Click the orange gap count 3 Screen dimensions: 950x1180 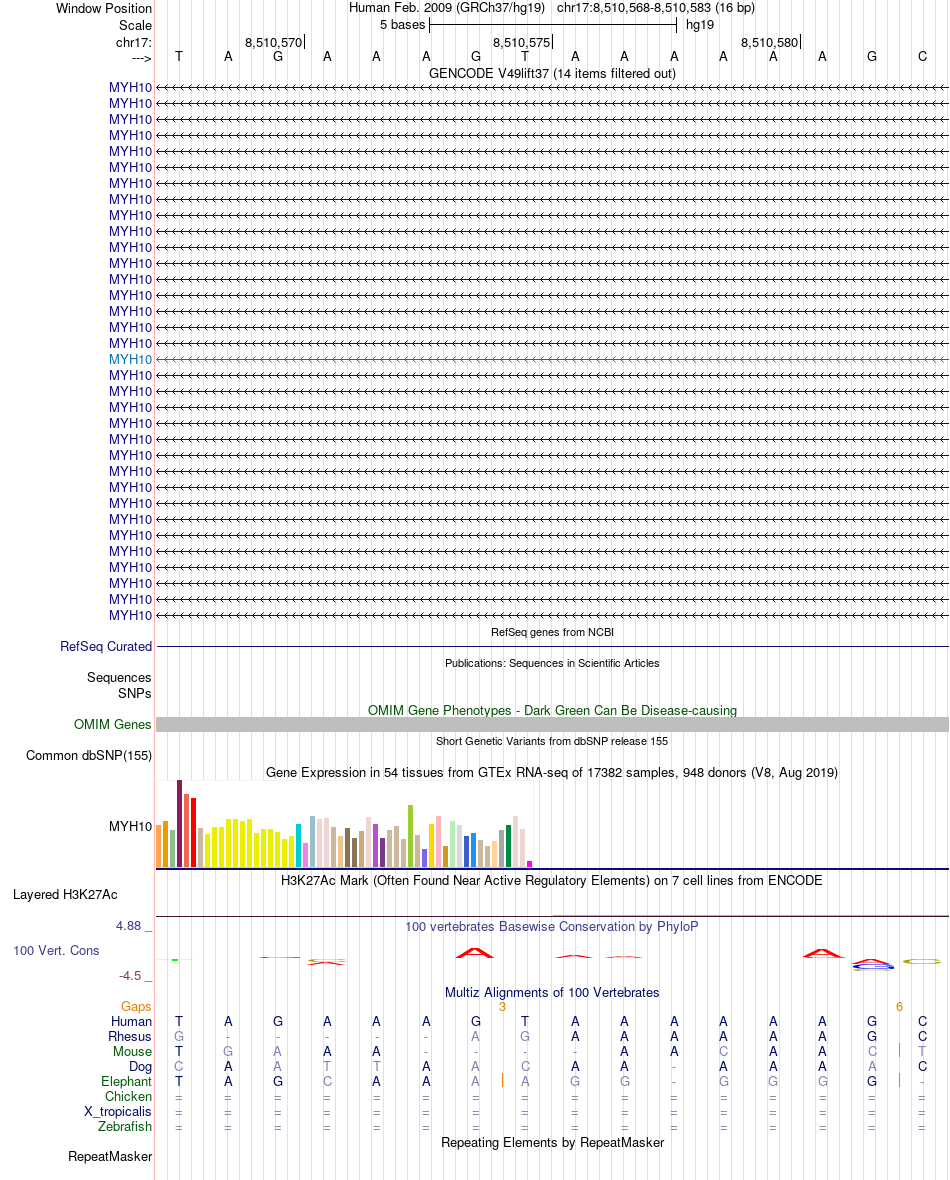point(502,1007)
